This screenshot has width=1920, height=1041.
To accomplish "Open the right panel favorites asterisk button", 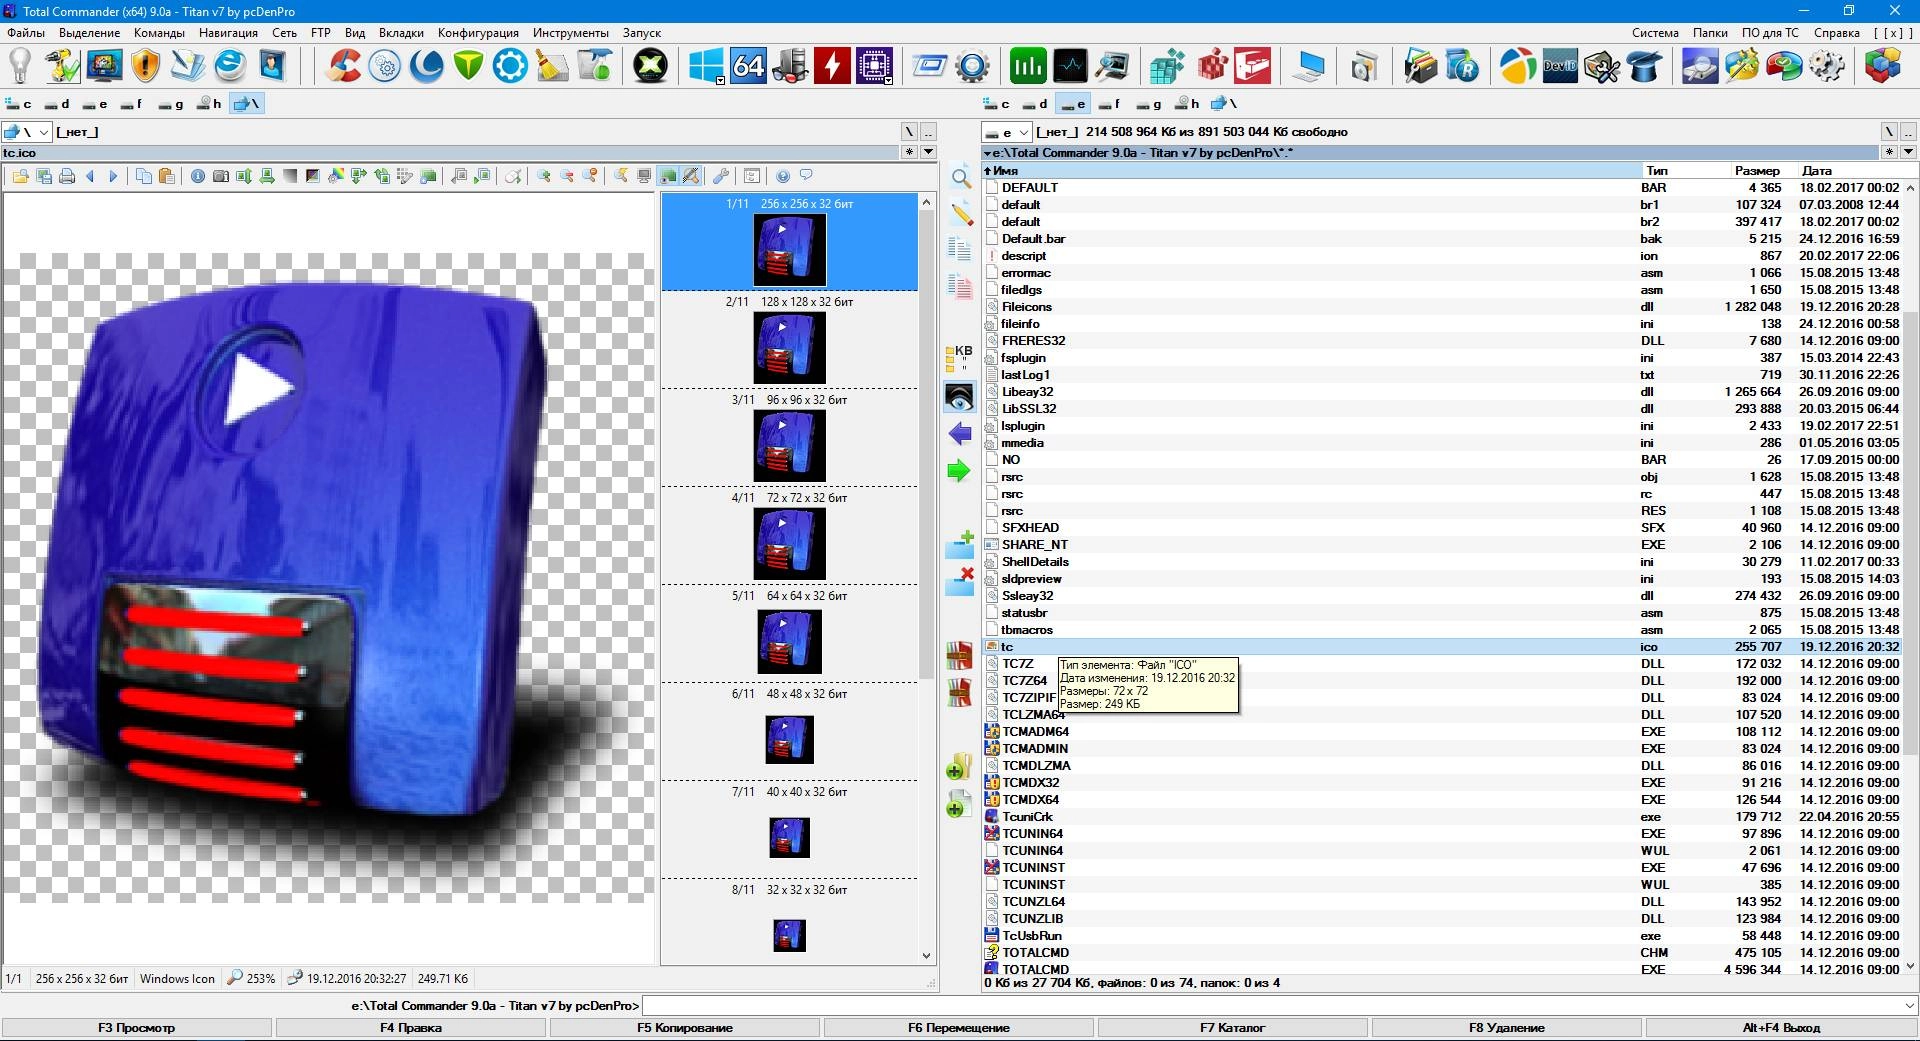I will (x=1889, y=152).
